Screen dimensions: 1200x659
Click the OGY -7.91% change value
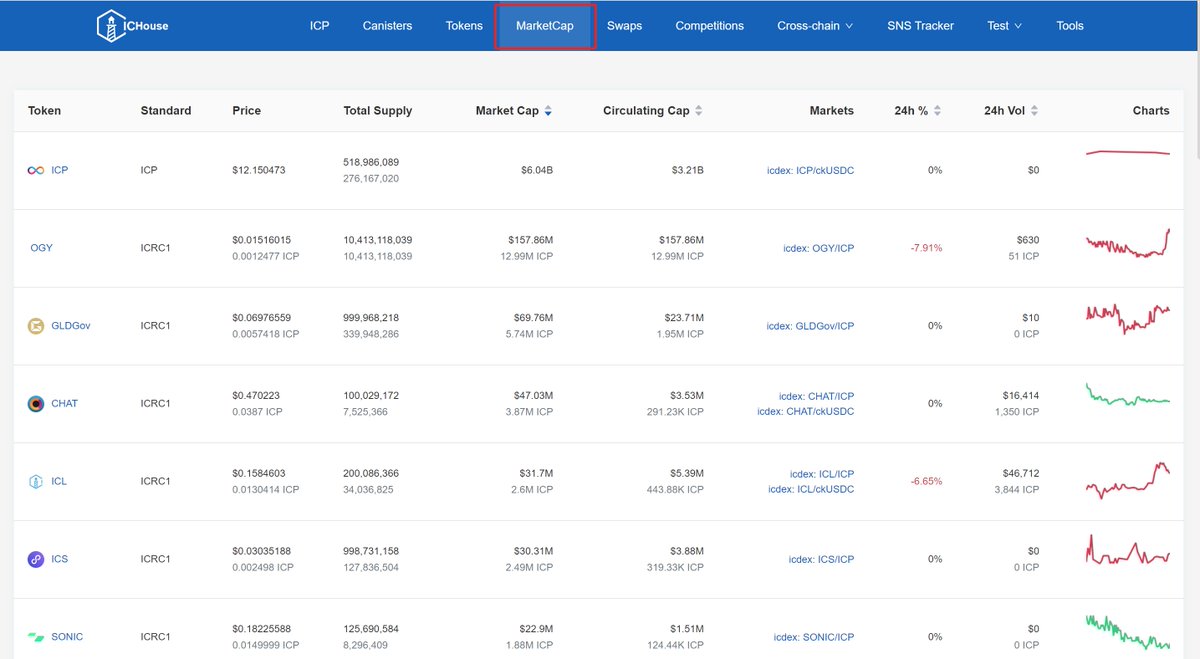926,248
